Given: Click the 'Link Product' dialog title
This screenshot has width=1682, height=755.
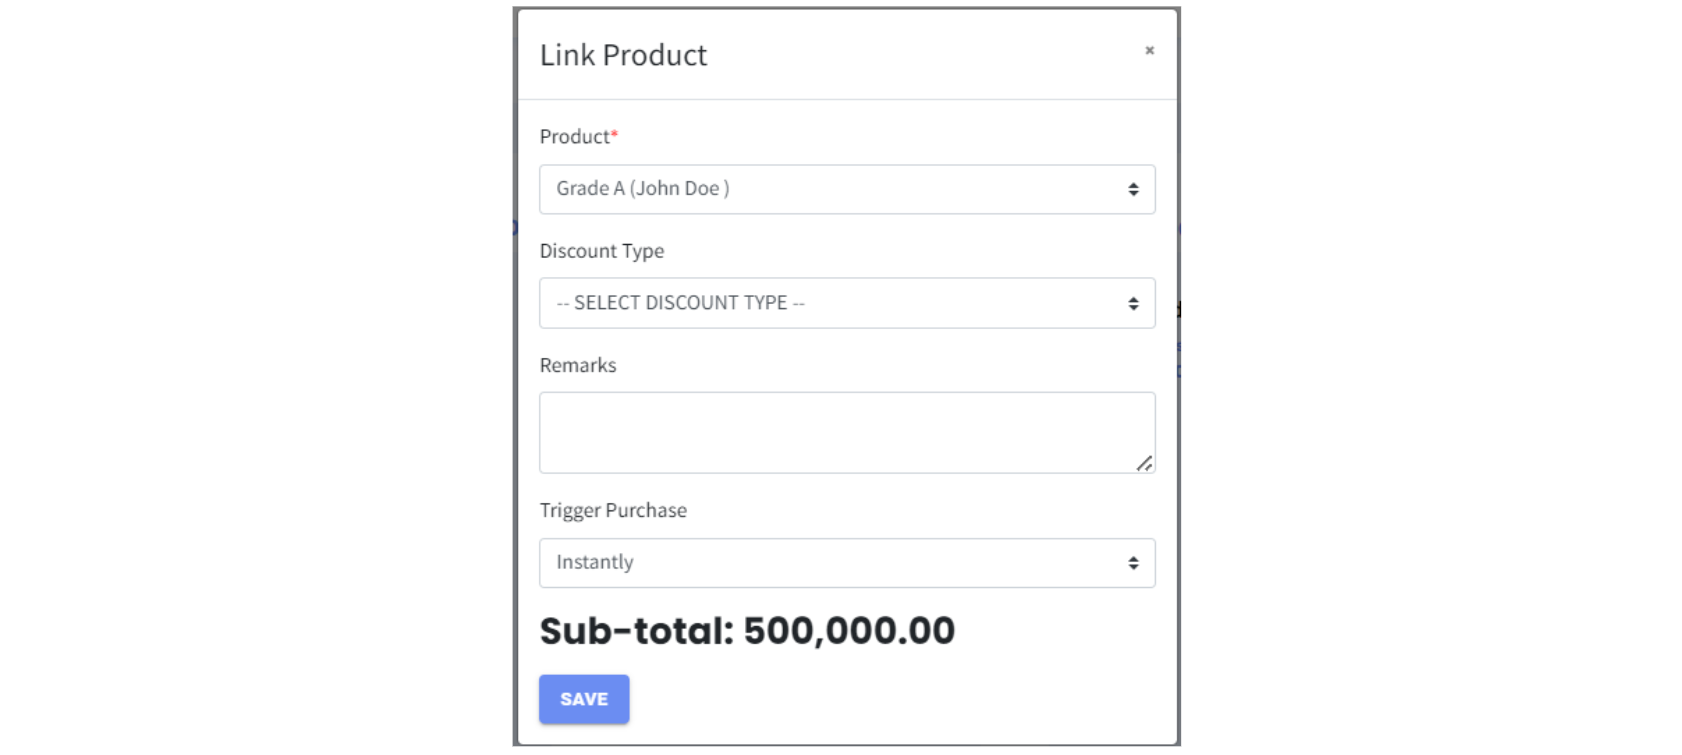Looking at the screenshot, I should (x=623, y=55).
